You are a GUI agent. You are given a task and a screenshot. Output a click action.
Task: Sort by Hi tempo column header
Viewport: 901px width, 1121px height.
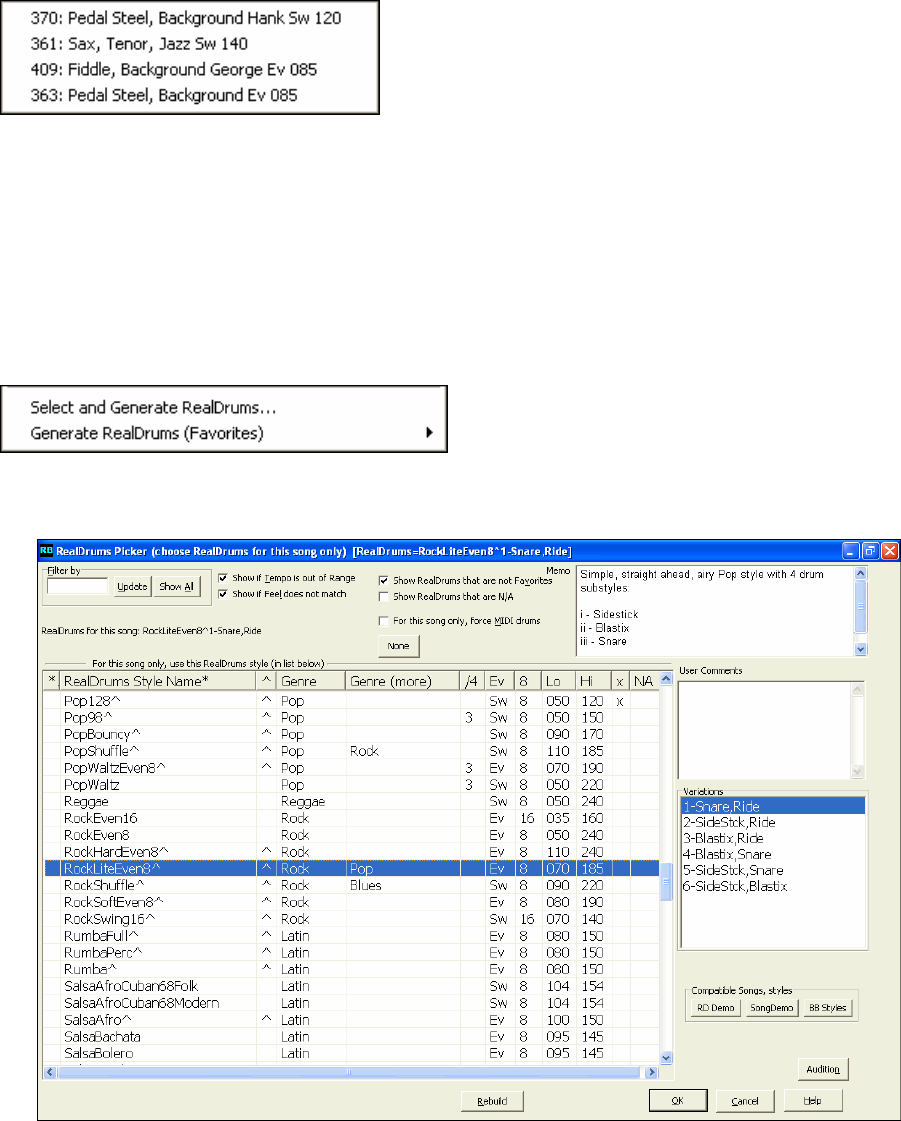[x=594, y=681]
